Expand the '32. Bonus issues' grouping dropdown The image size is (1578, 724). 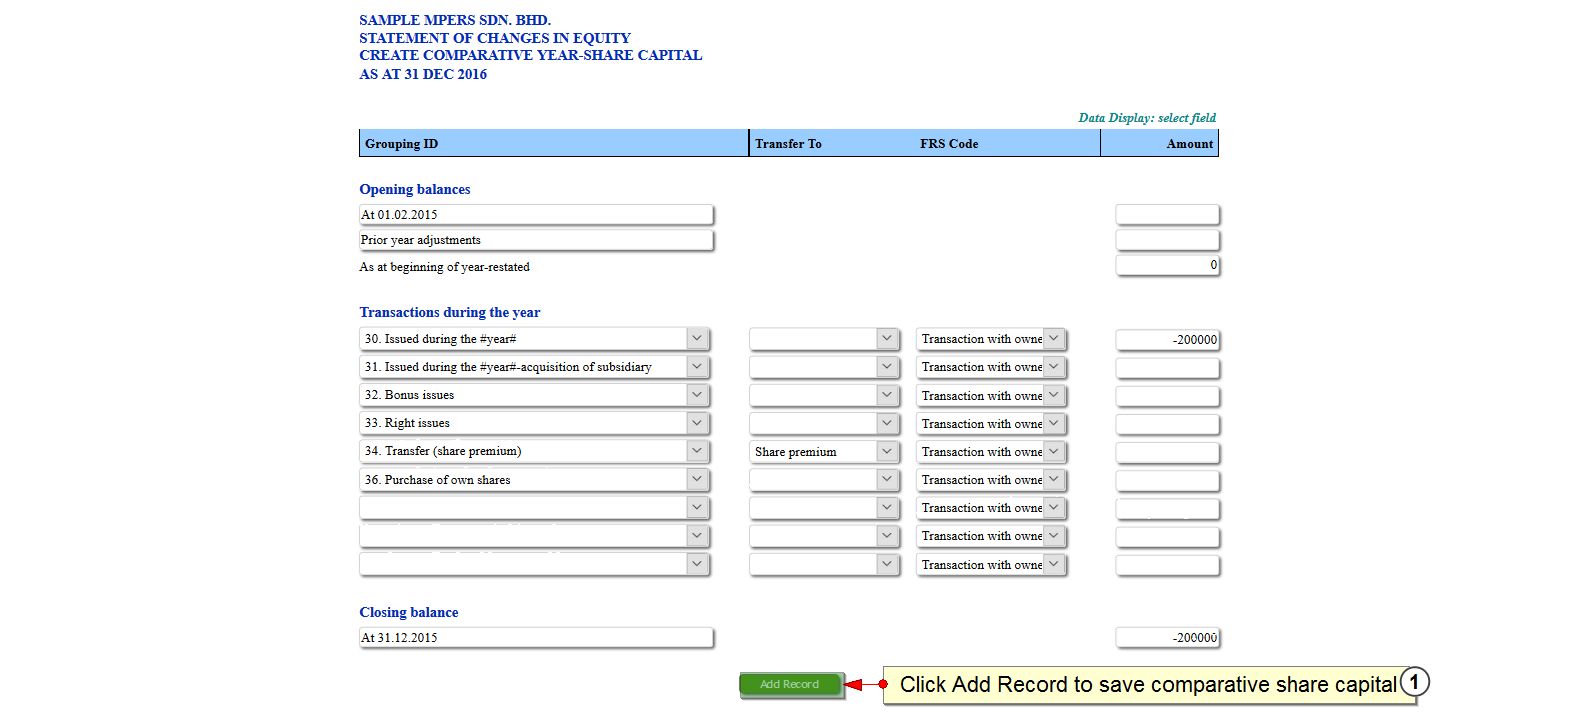pos(534,395)
